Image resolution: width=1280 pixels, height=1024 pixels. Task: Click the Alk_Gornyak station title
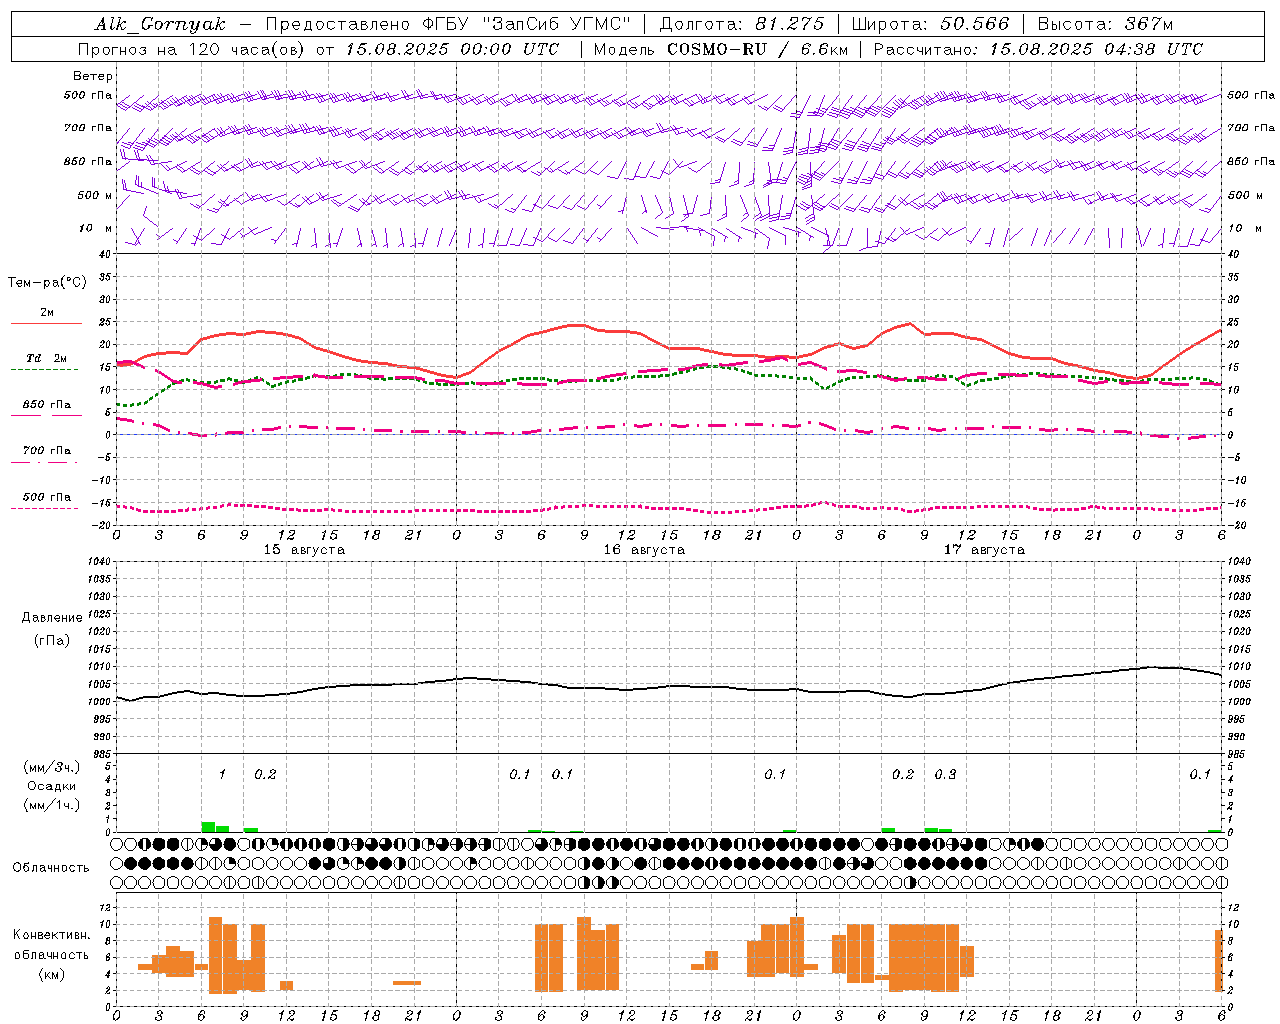160,24
